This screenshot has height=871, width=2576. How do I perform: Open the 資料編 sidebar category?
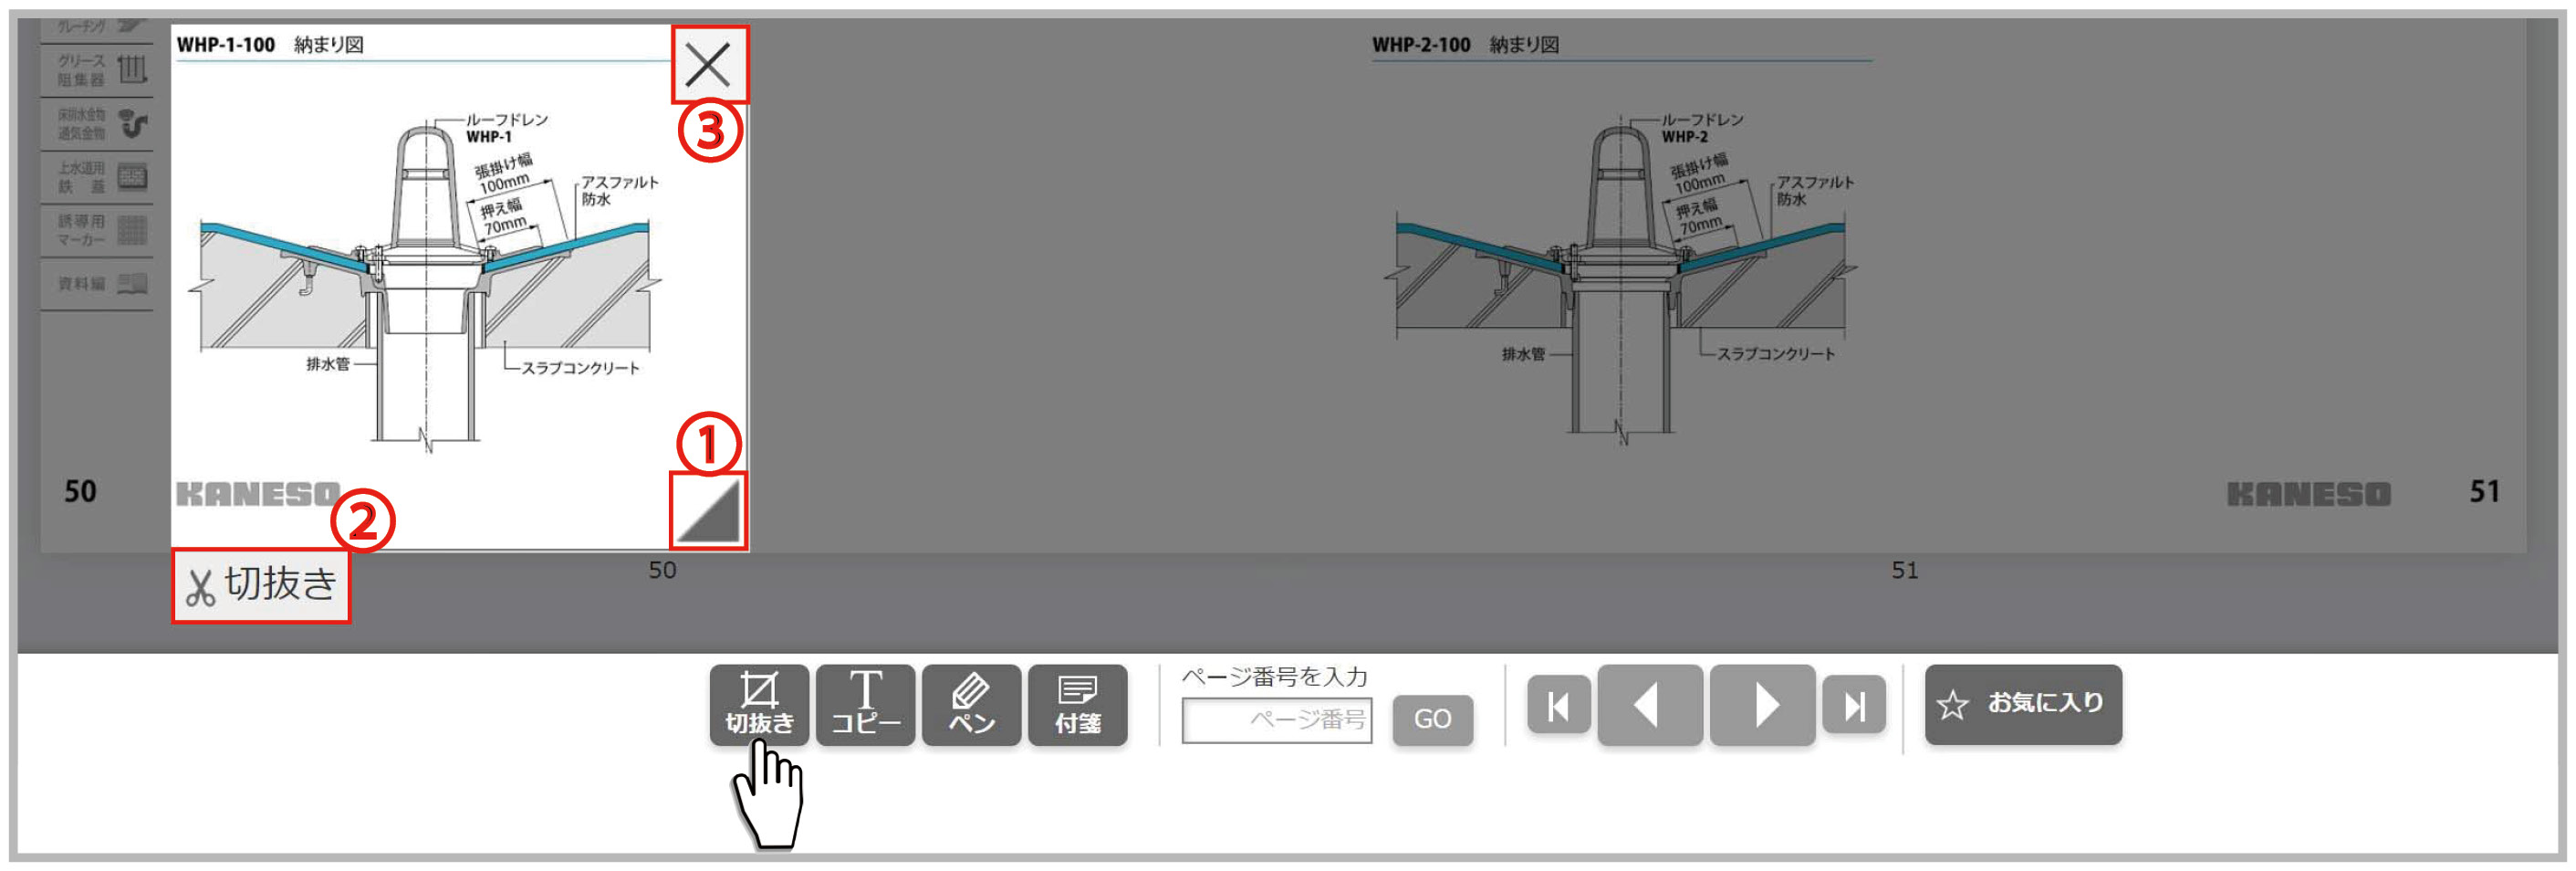click(x=97, y=284)
